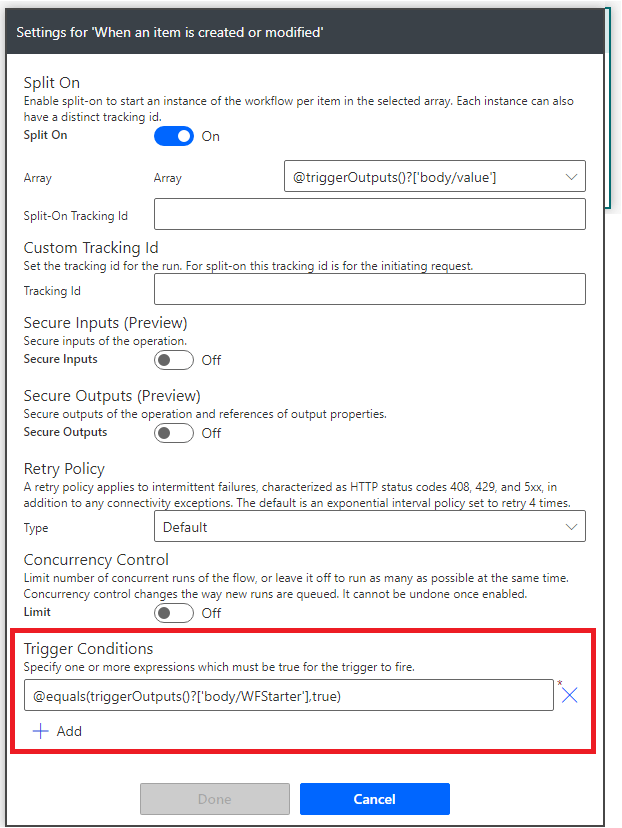622x828 pixels.
Task: Turn off the Split On switch
Action: click(x=174, y=136)
